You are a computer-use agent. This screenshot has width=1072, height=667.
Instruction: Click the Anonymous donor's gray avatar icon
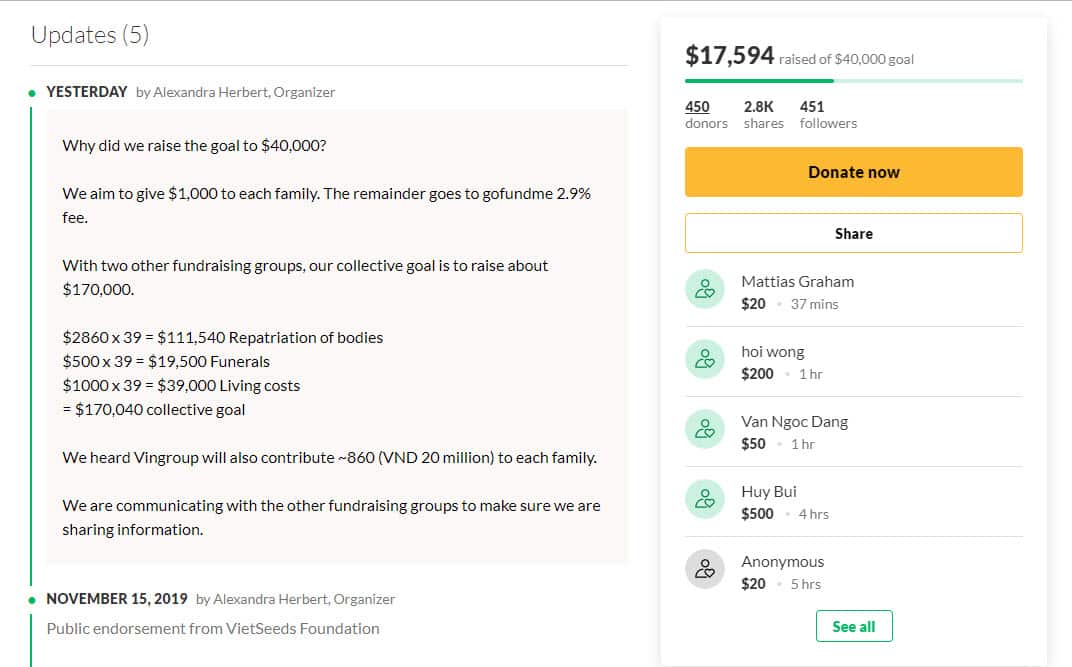[x=704, y=569]
